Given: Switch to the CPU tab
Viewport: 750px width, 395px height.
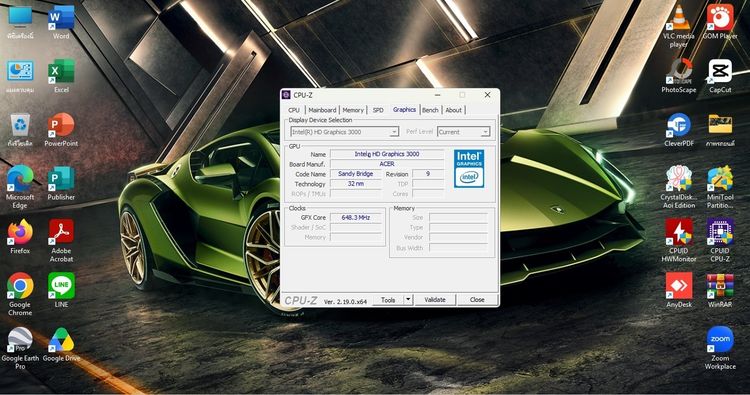Looking at the screenshot, I should point(294,110).
